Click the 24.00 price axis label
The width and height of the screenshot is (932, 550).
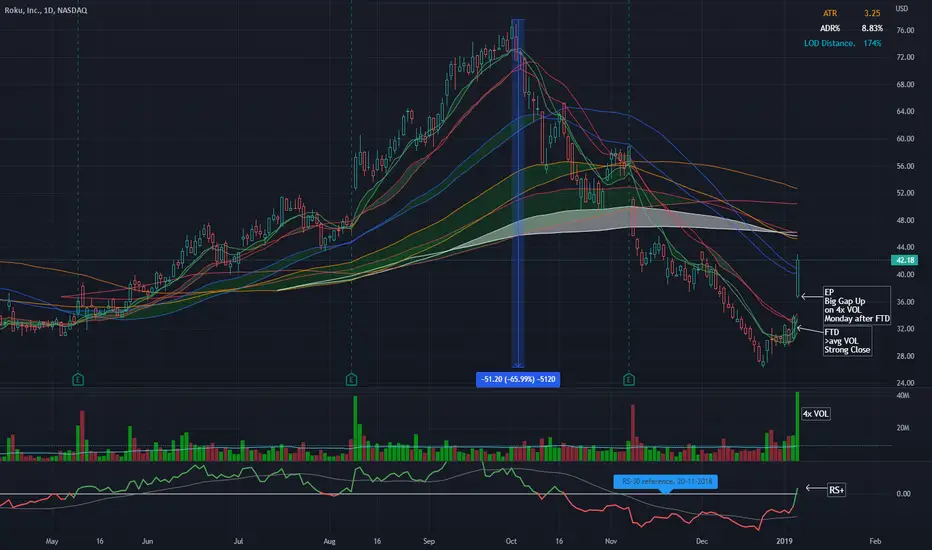(x=905, y=383)
